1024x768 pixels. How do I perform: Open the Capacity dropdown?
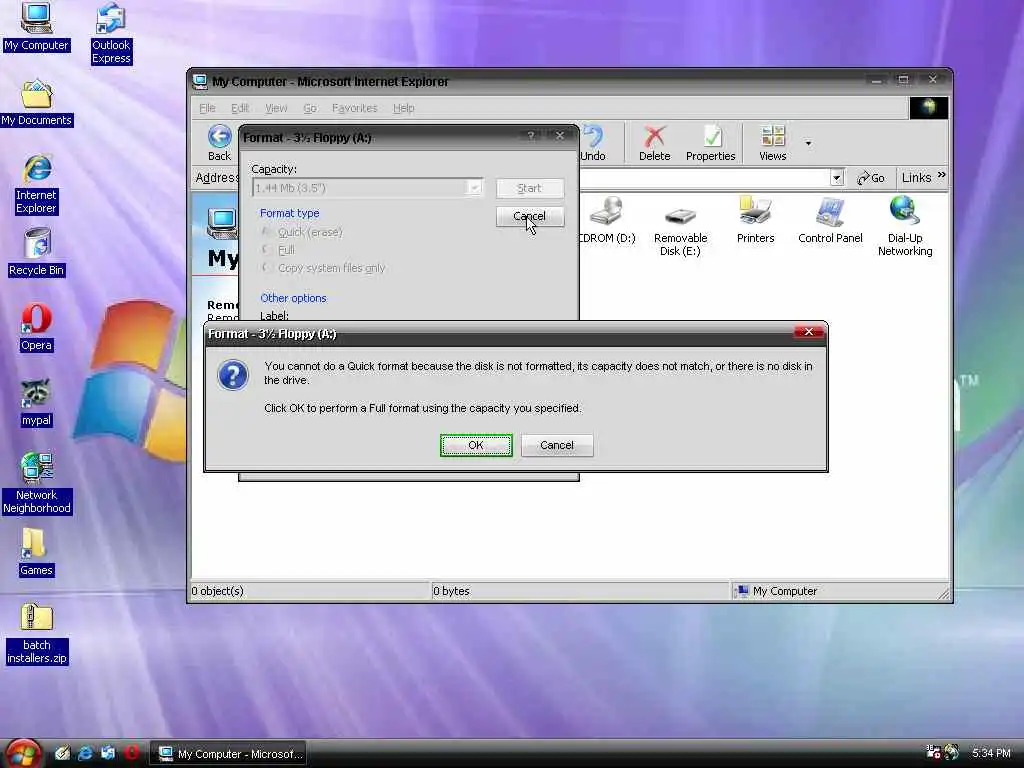coord(475,188)
